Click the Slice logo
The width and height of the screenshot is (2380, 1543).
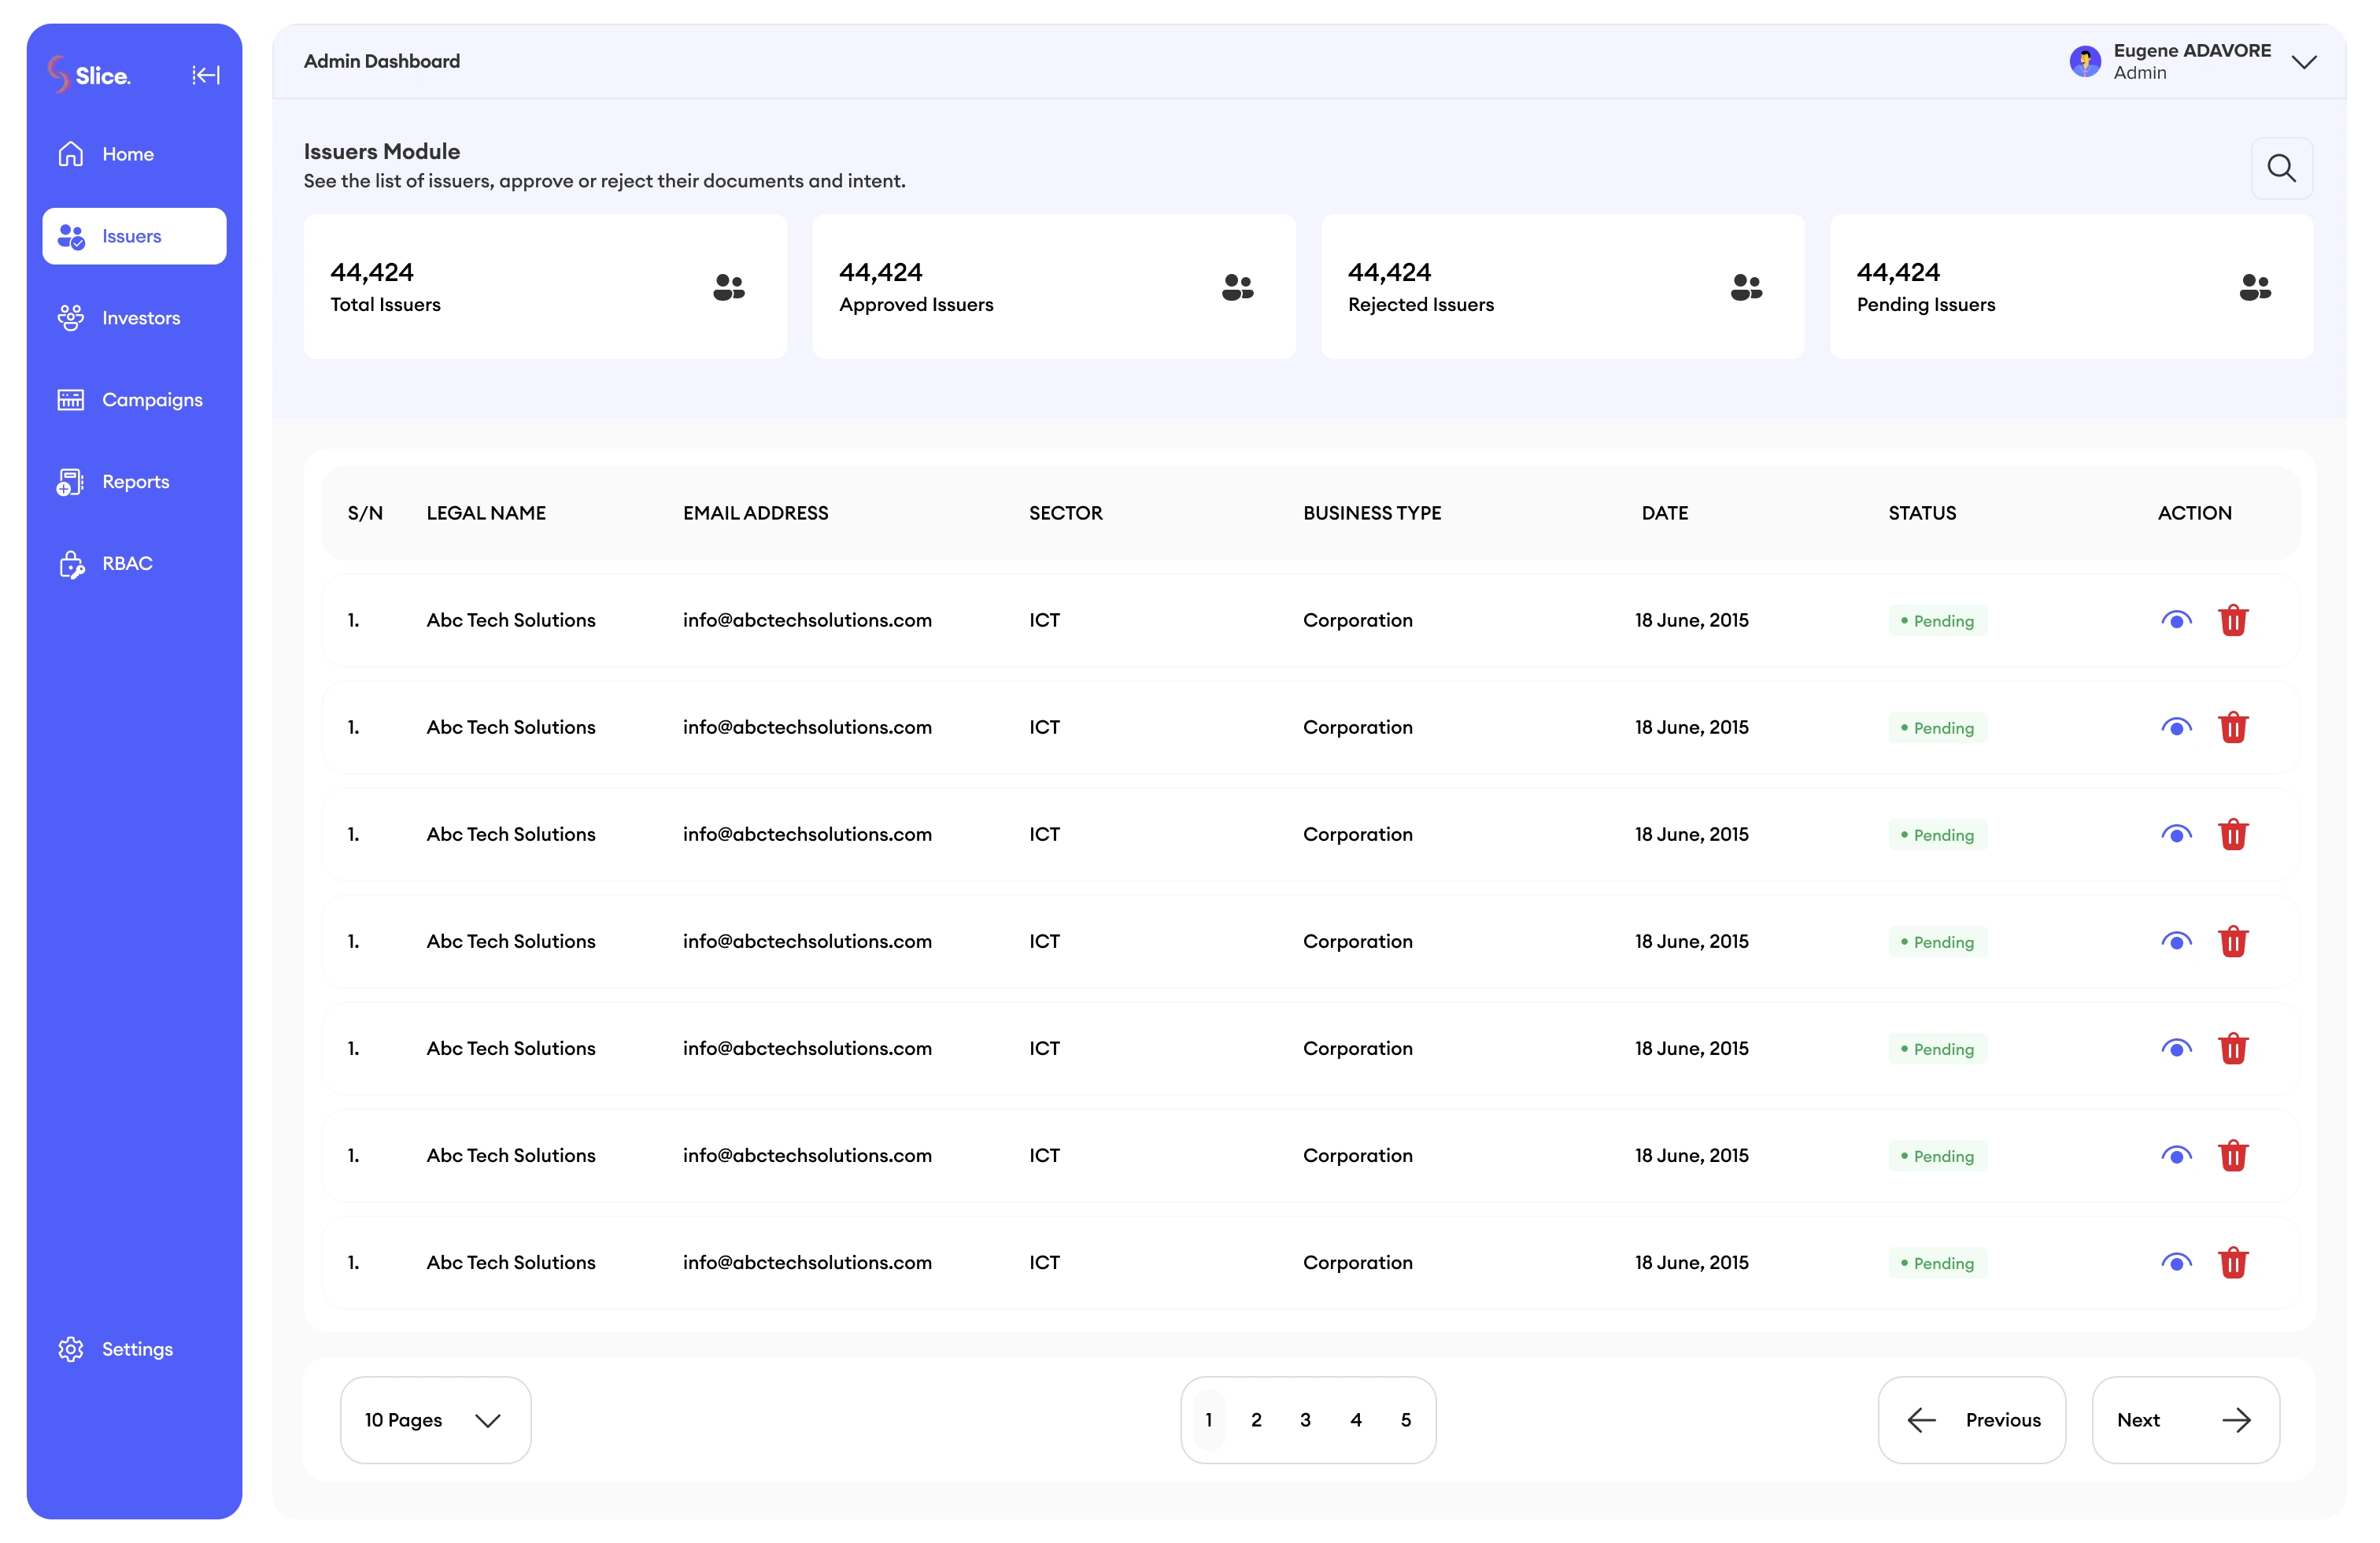pos(89,75)
